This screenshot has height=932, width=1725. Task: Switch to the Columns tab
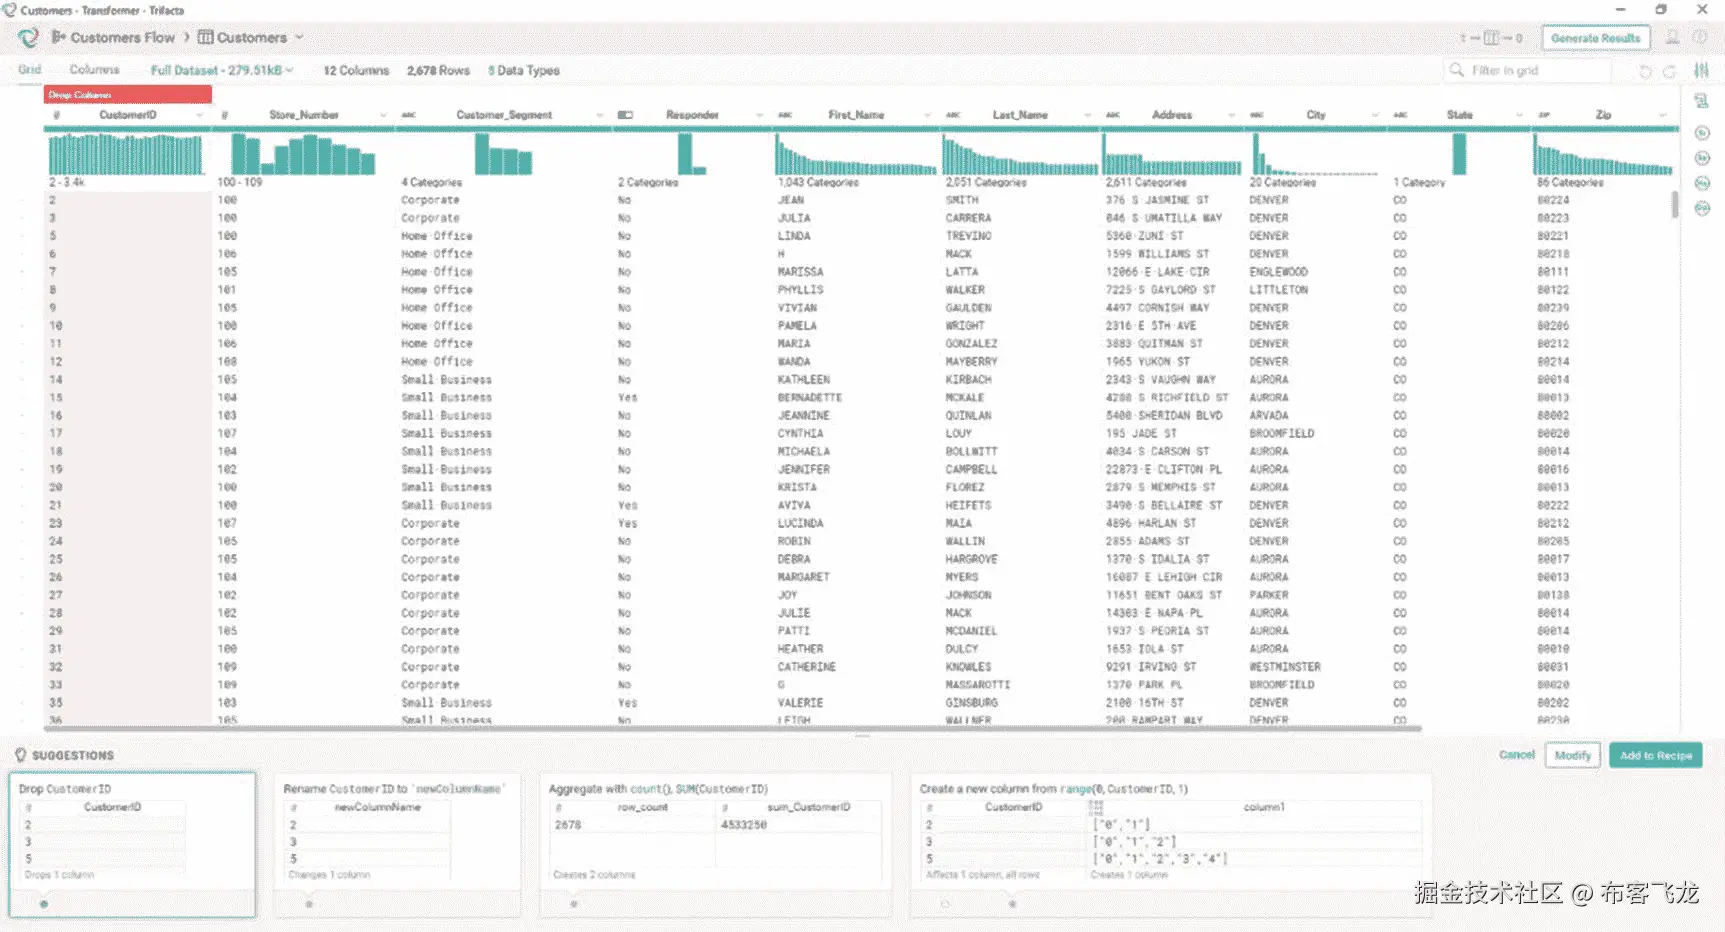[93, 70]
